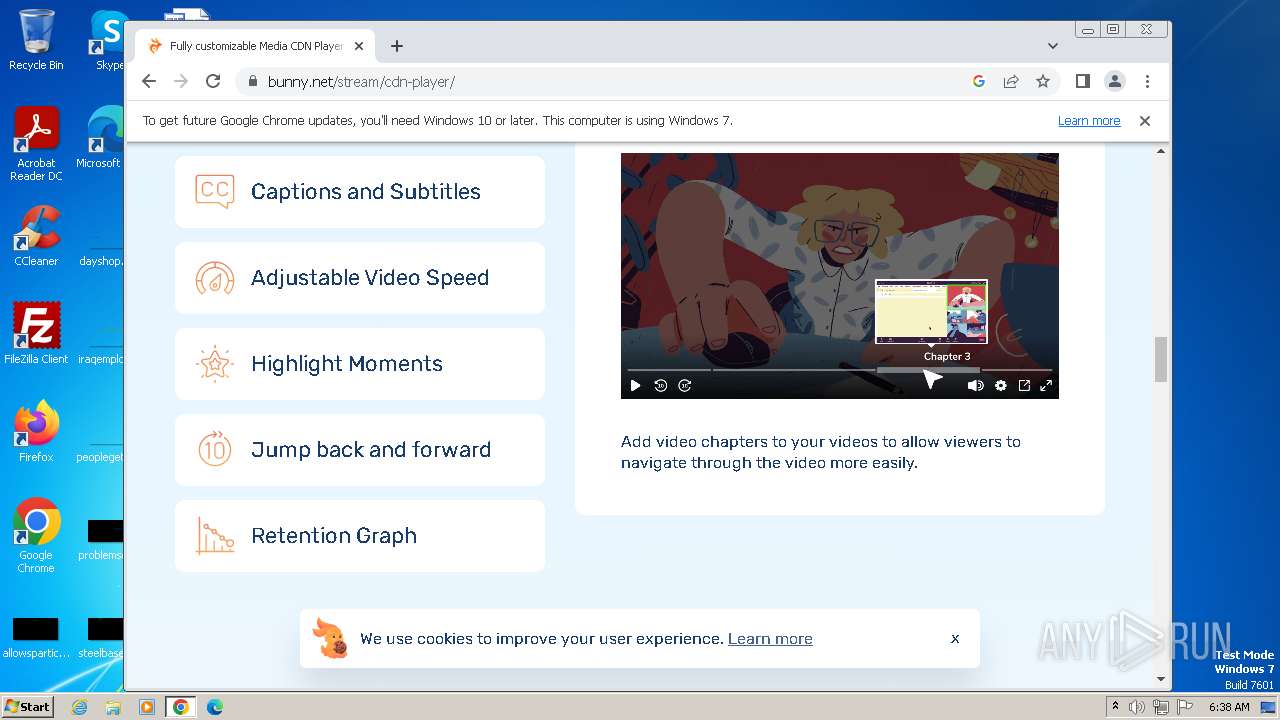Close the Chrome update infobar
The image size is (1280, 720).
[x=1145, y=121]
